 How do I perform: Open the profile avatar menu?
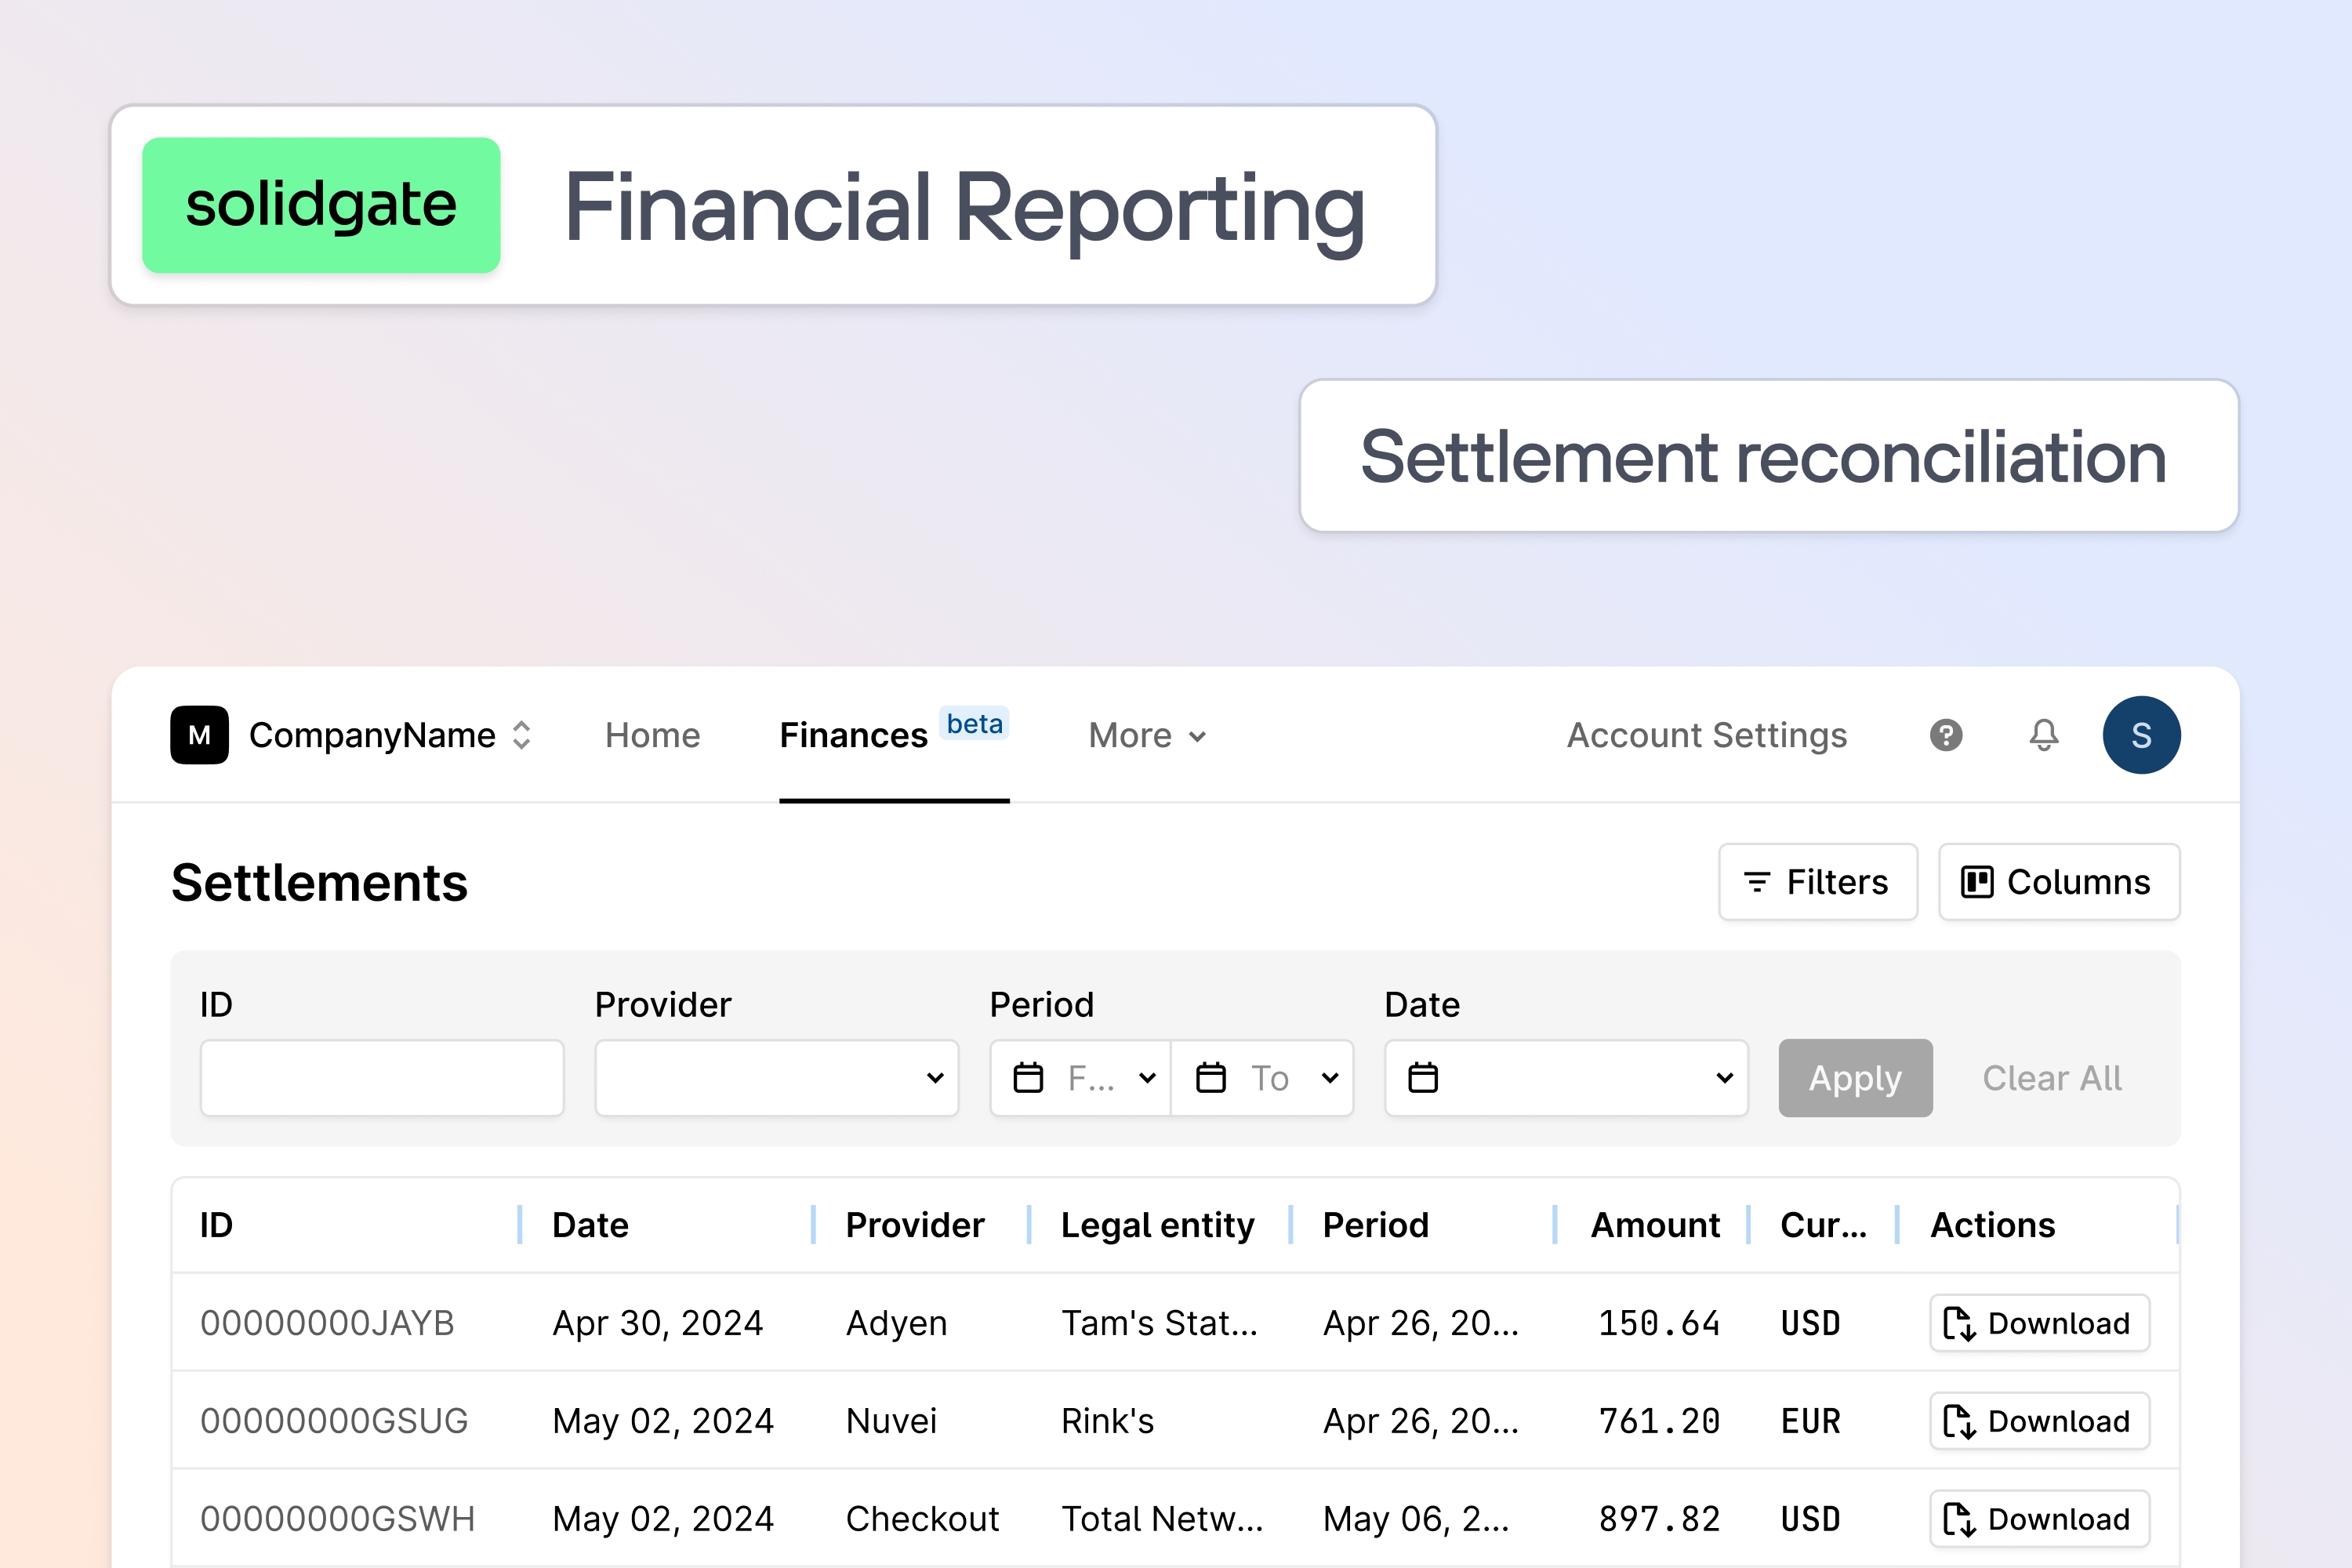(2142, 735)
